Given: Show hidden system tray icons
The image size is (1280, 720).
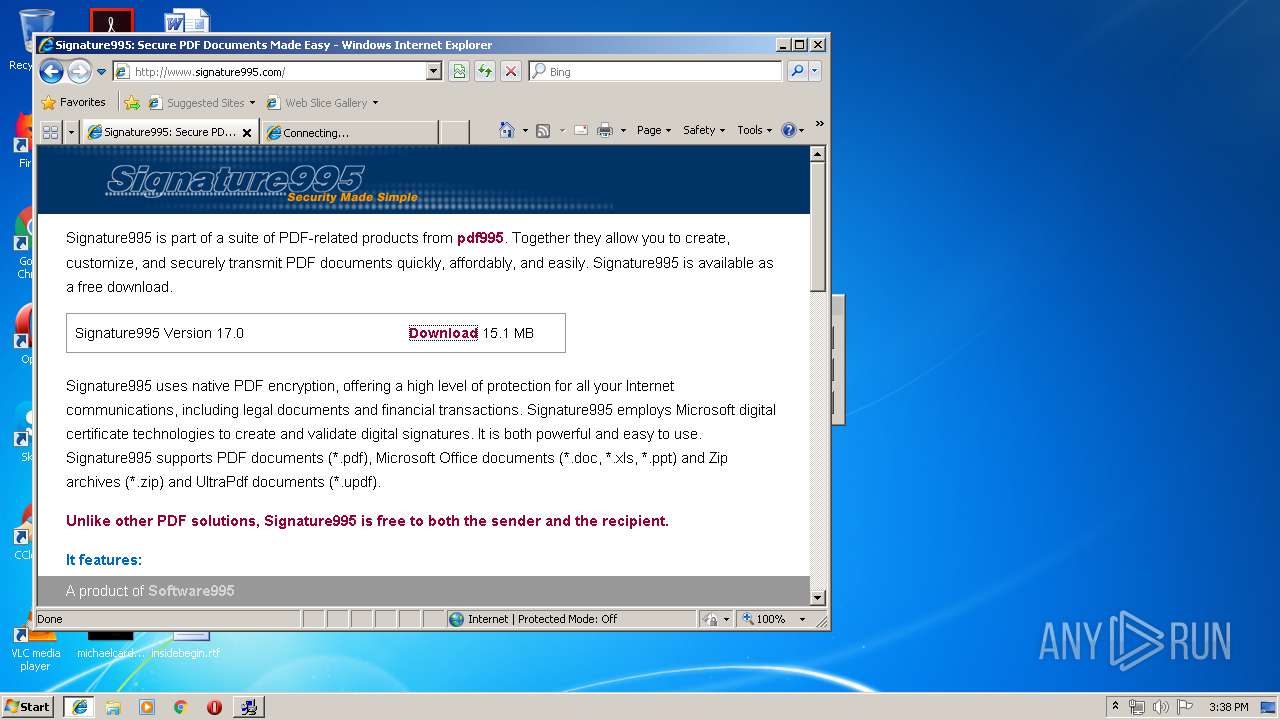Looking at the screenshot, I should 1116,707.
